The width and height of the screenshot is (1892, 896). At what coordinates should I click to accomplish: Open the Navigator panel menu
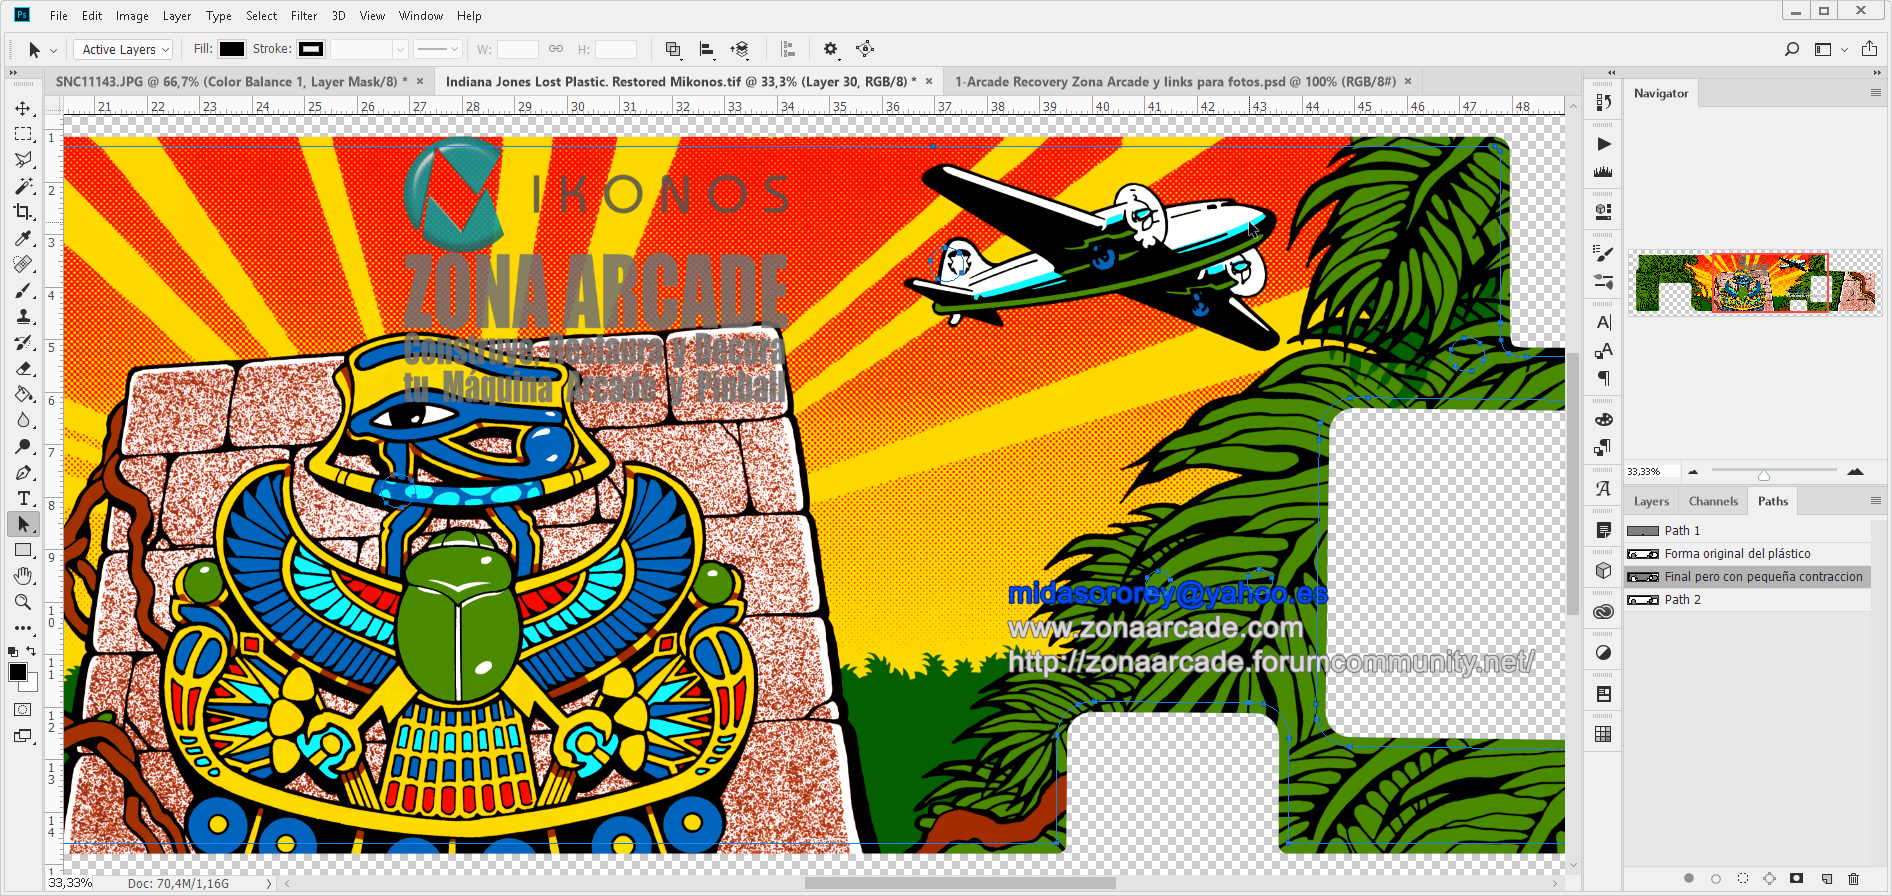pos(1876,93)
